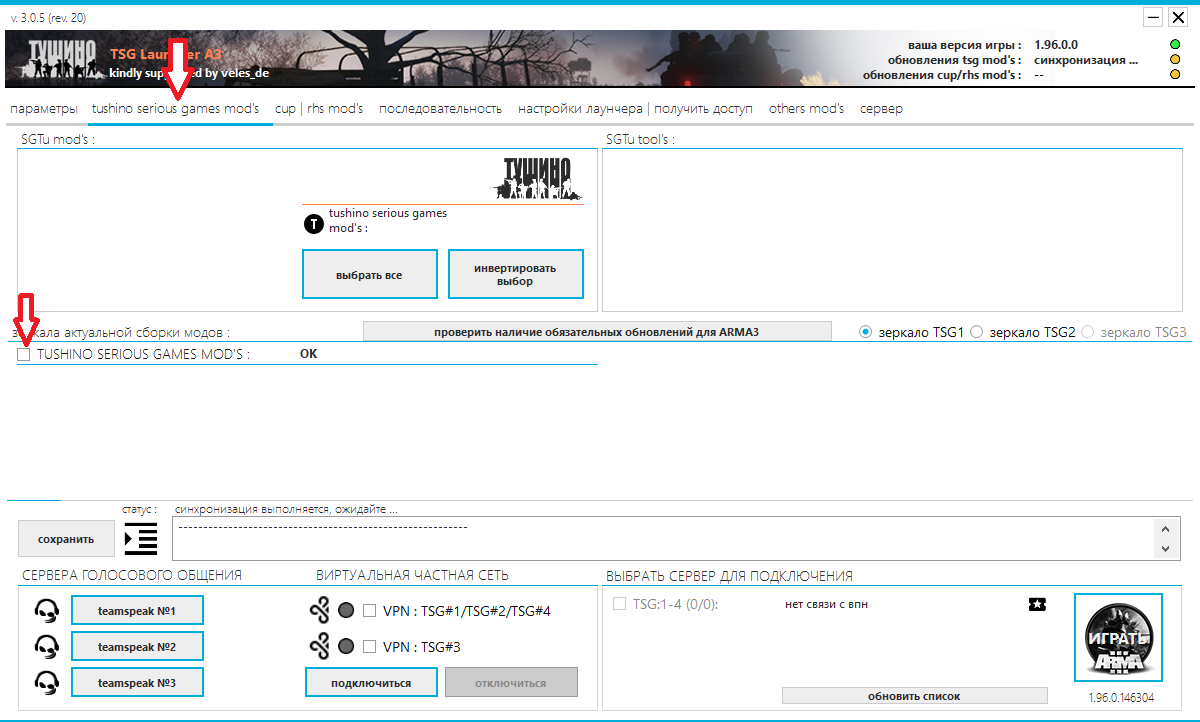
Task: Click the headset icon beside teamspeak №1
Action: 46,610
